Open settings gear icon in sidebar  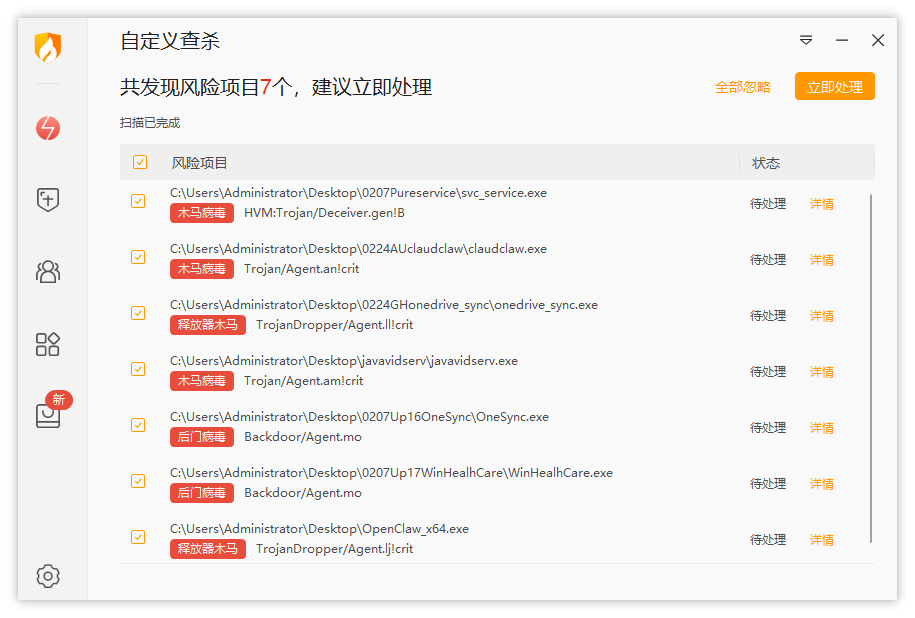pos(48,576)
